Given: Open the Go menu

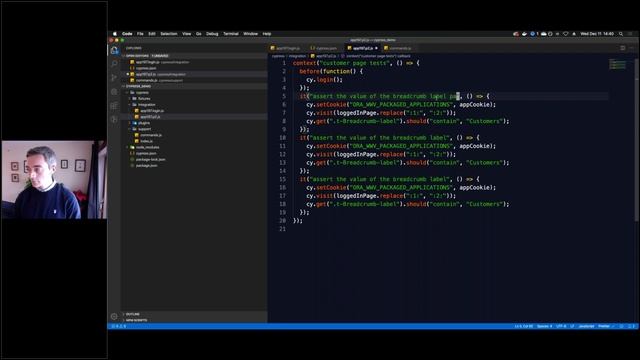Looking at the screenshot, I should click(199, 34).
